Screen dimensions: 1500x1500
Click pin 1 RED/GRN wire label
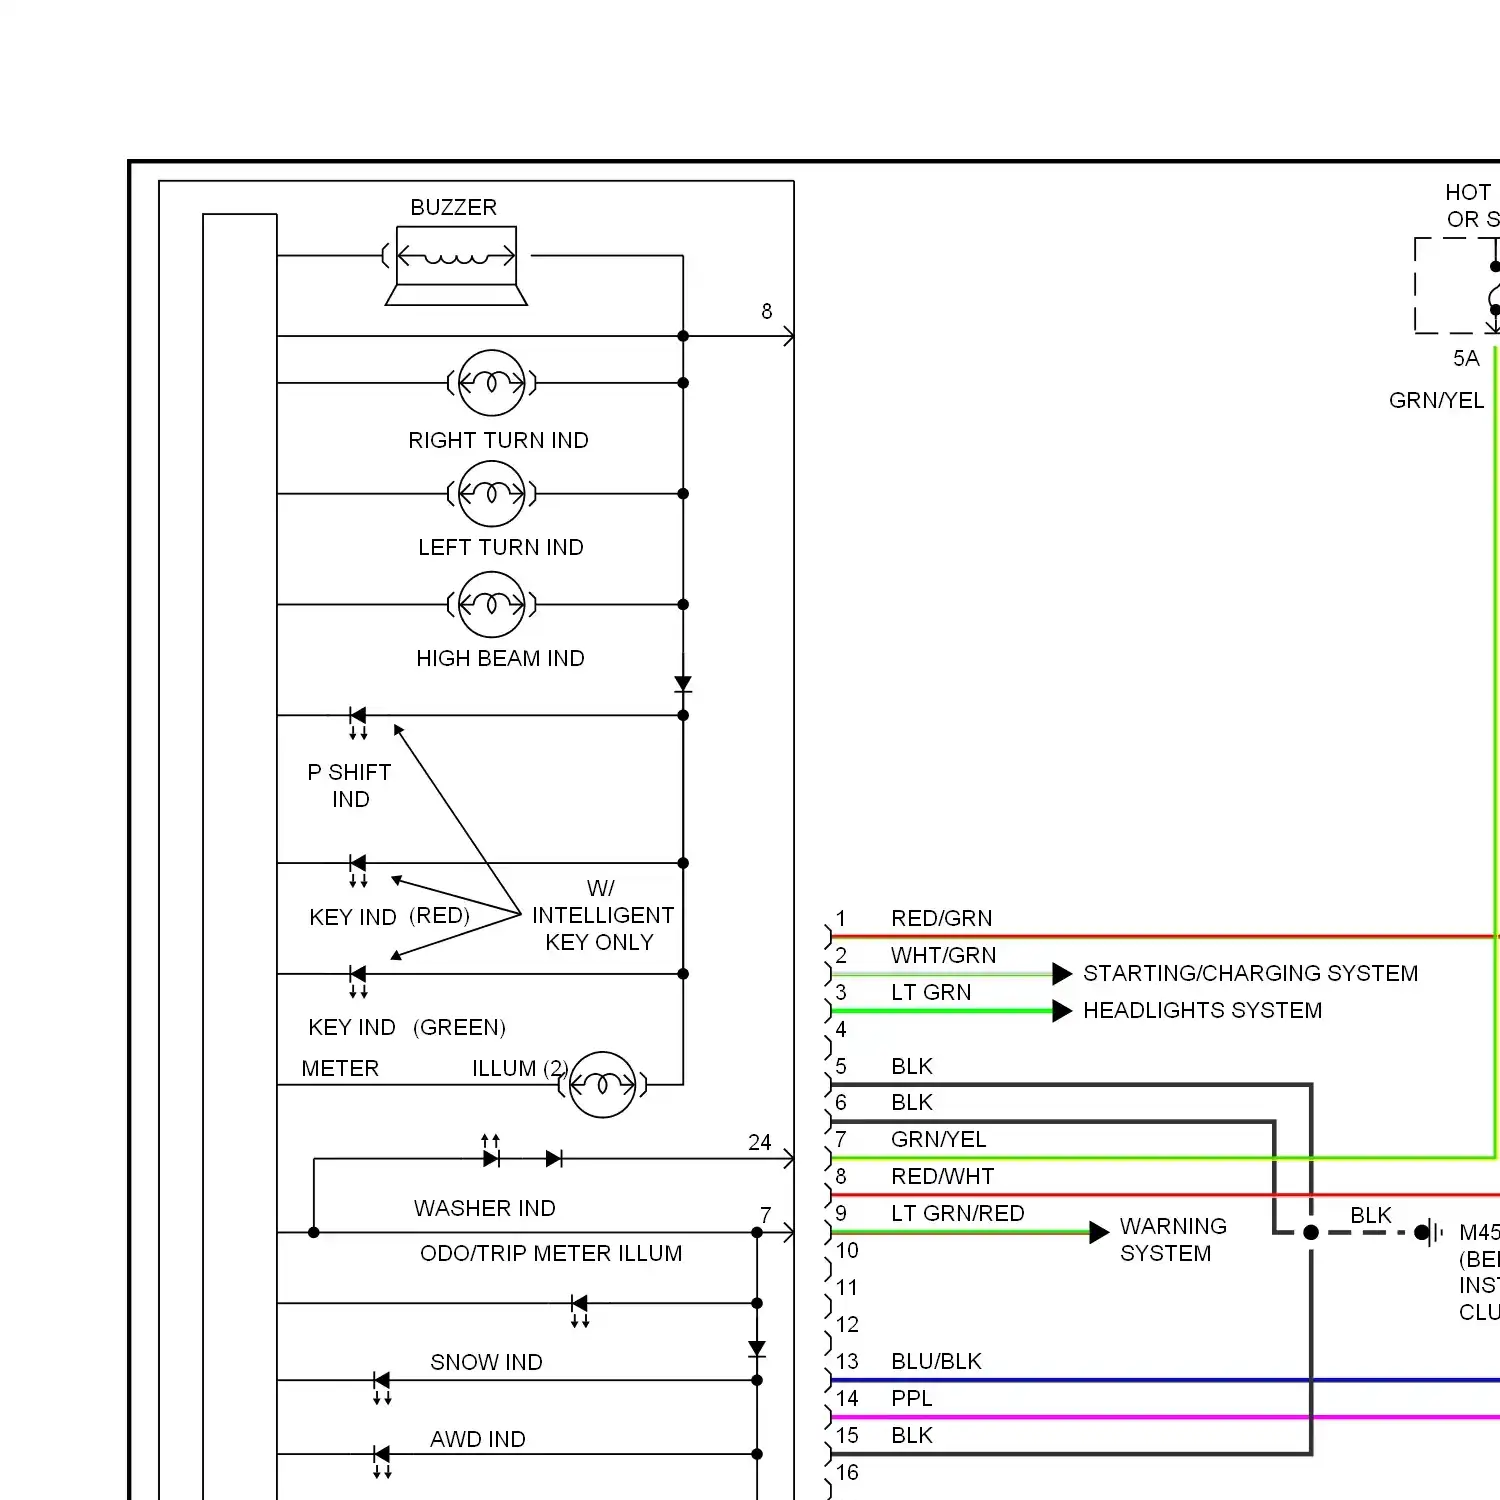tap(941, 918)
